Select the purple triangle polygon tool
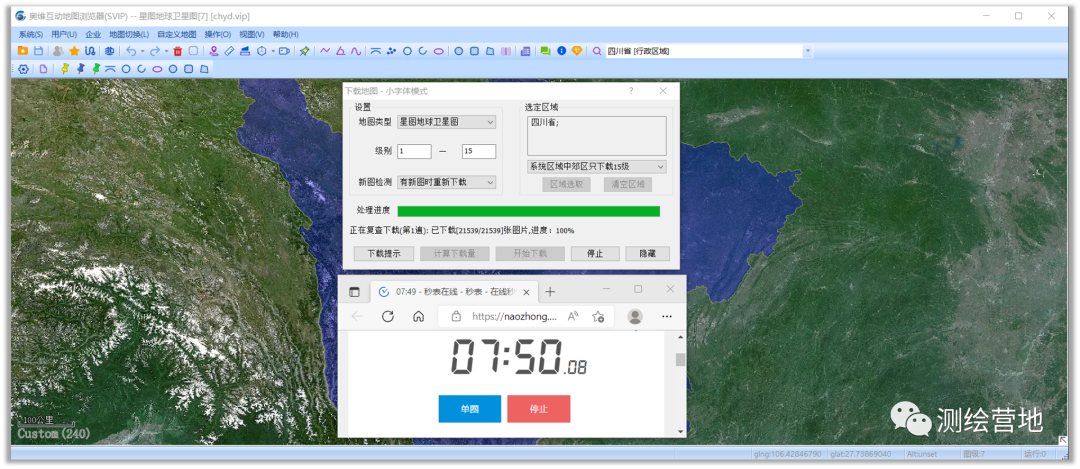This screenshot has height=469, width=1080. [340, 50]
